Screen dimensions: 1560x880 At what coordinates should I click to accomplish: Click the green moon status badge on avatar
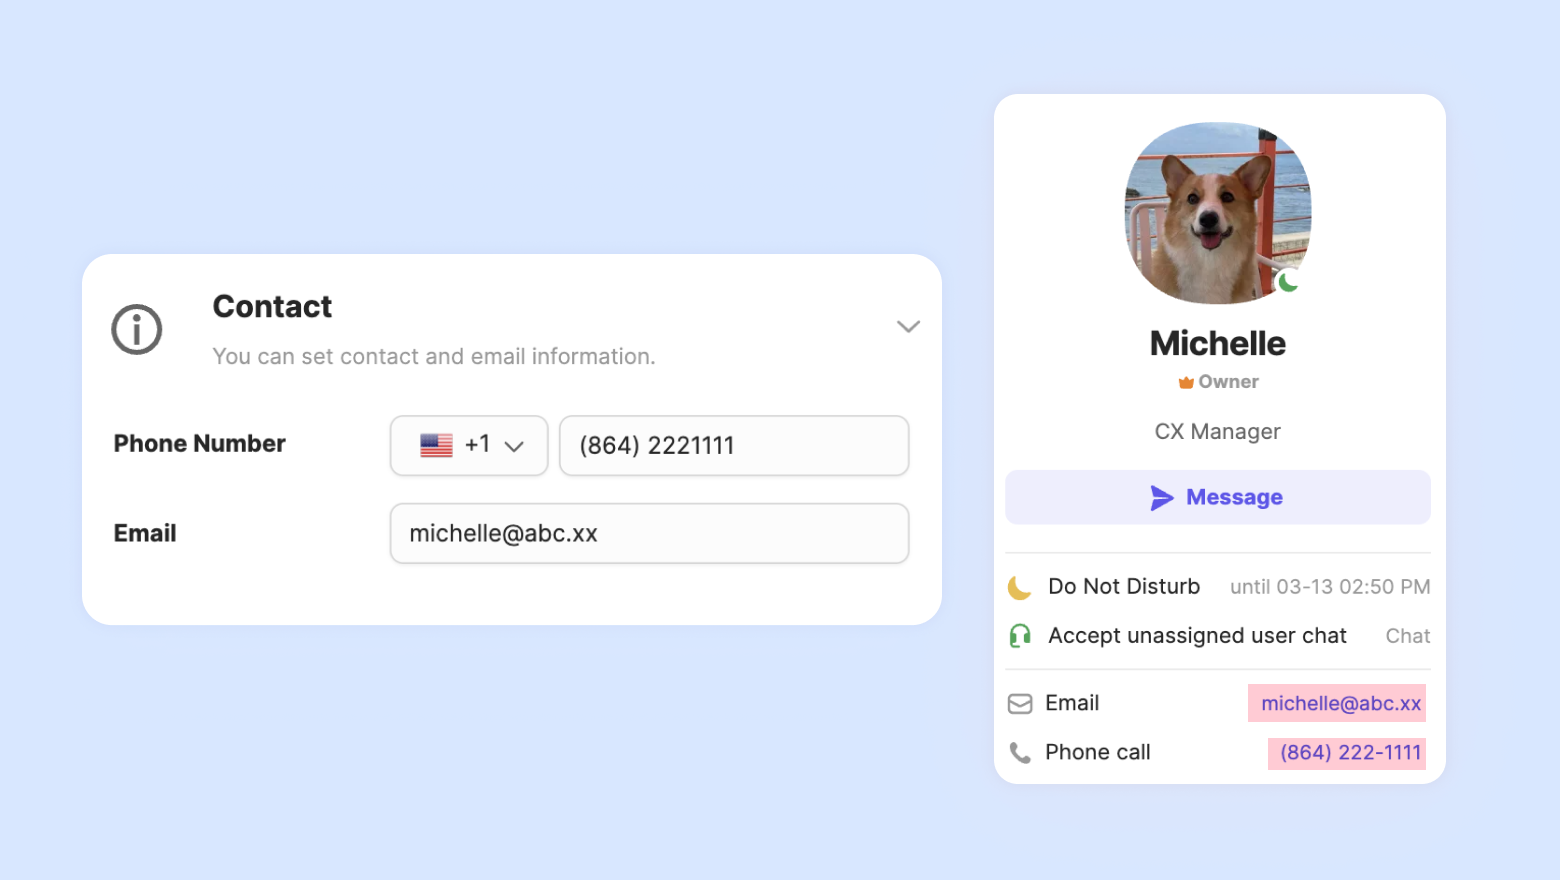click(1288, 282)
